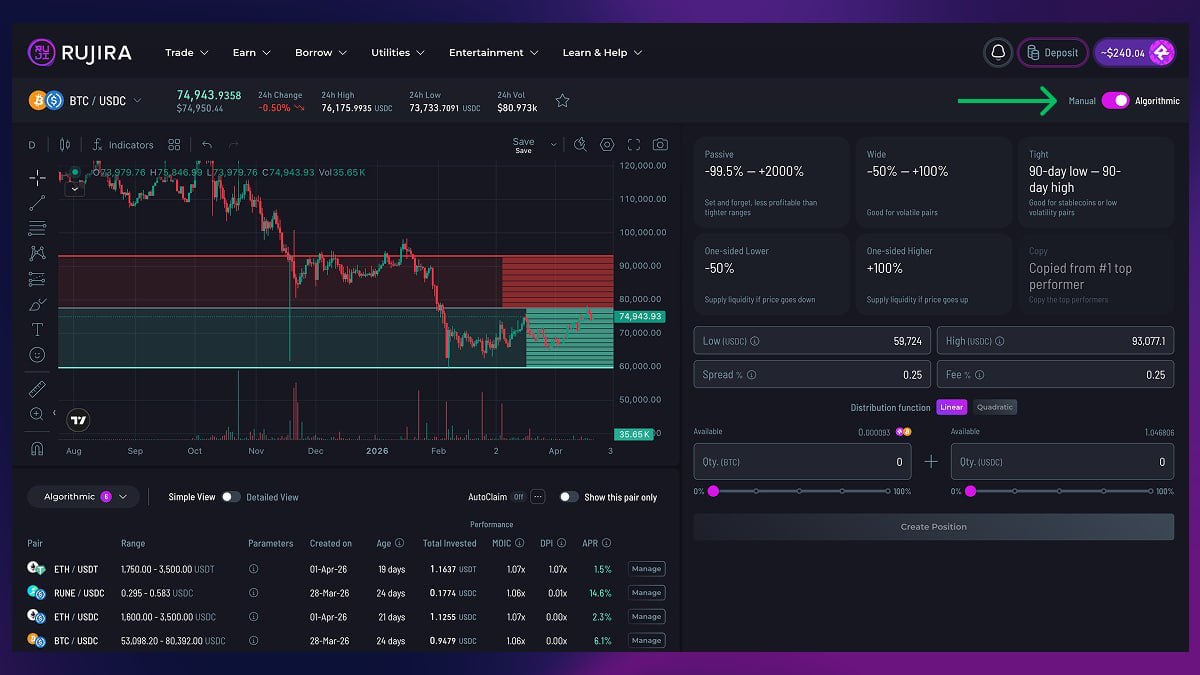This screenshot has height=675, width=1200.
Task: Open the Borrow menu
Action: (x=321, y=53)
